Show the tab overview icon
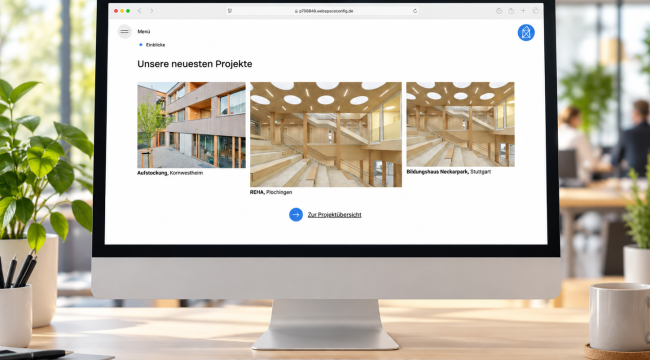650x360 pixels. click(535, 11)
